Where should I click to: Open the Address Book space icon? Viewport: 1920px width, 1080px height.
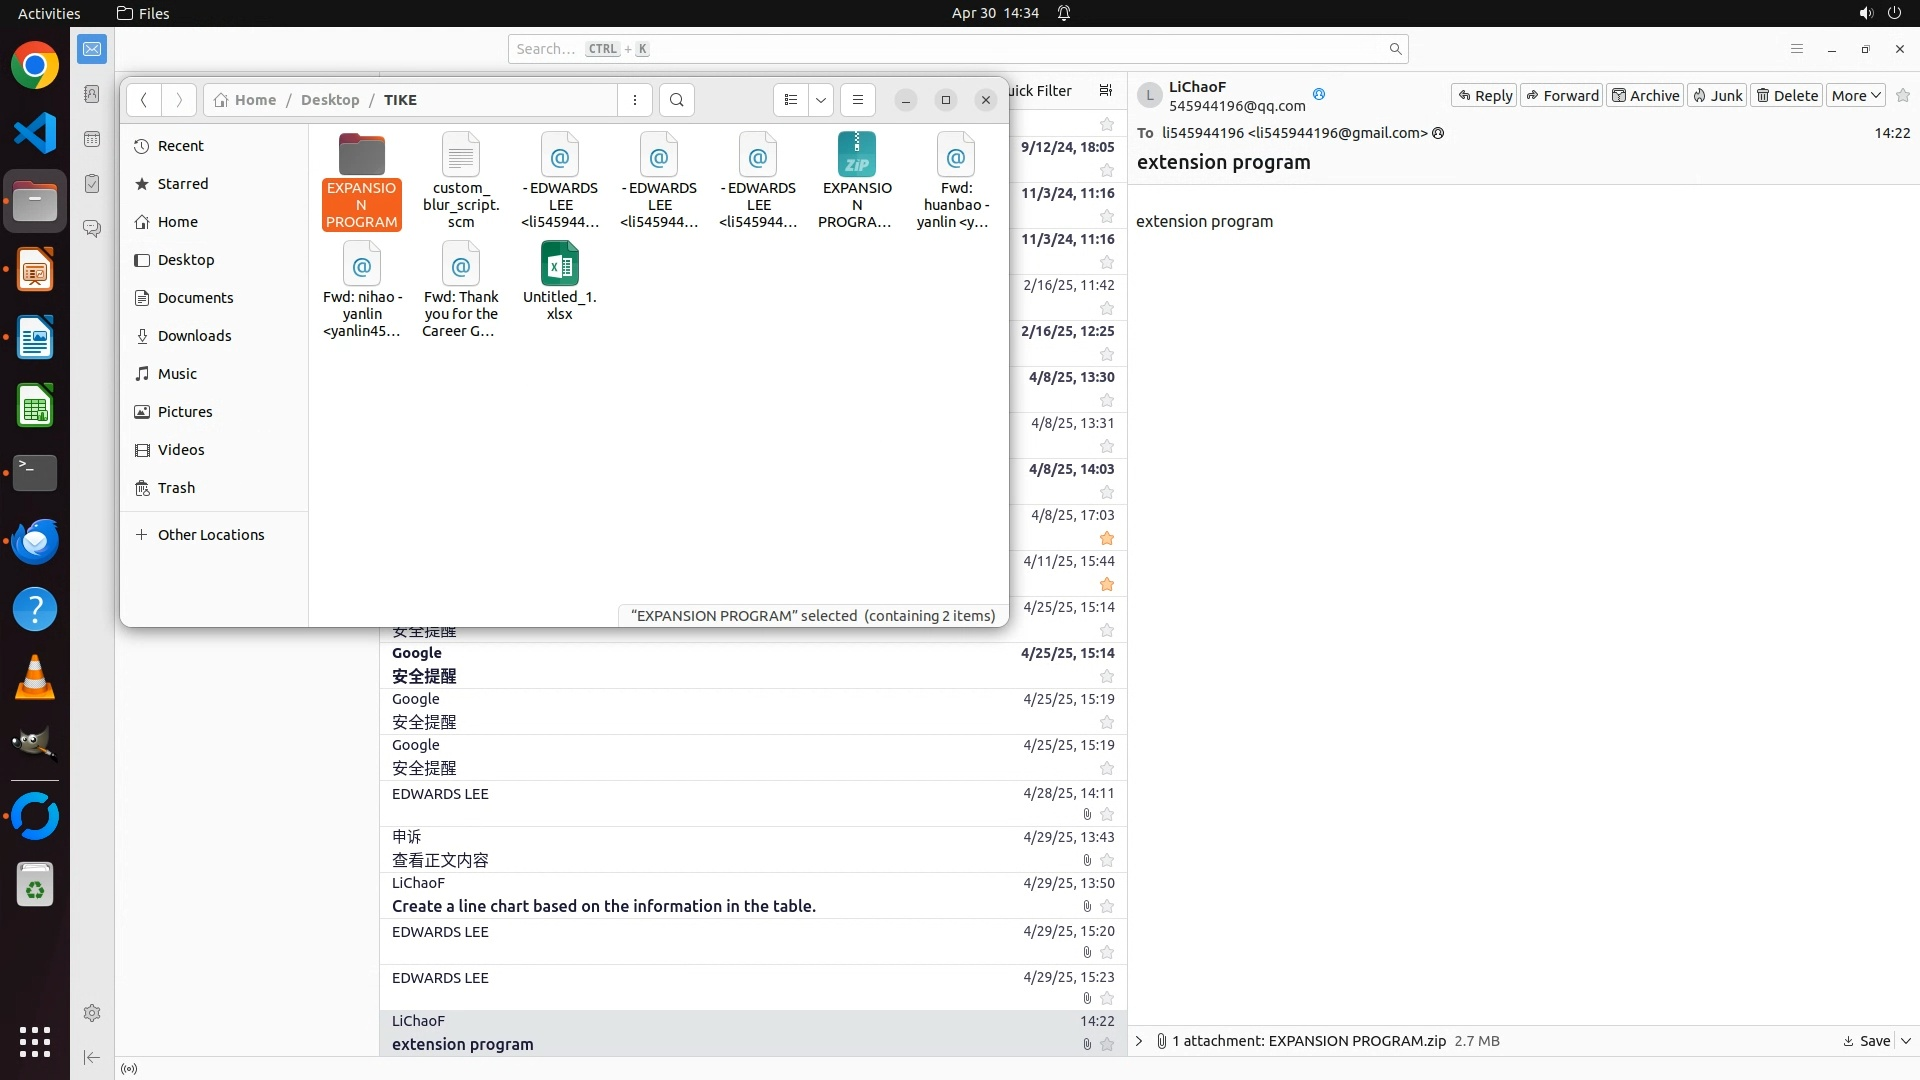click(x=92, y=94)
